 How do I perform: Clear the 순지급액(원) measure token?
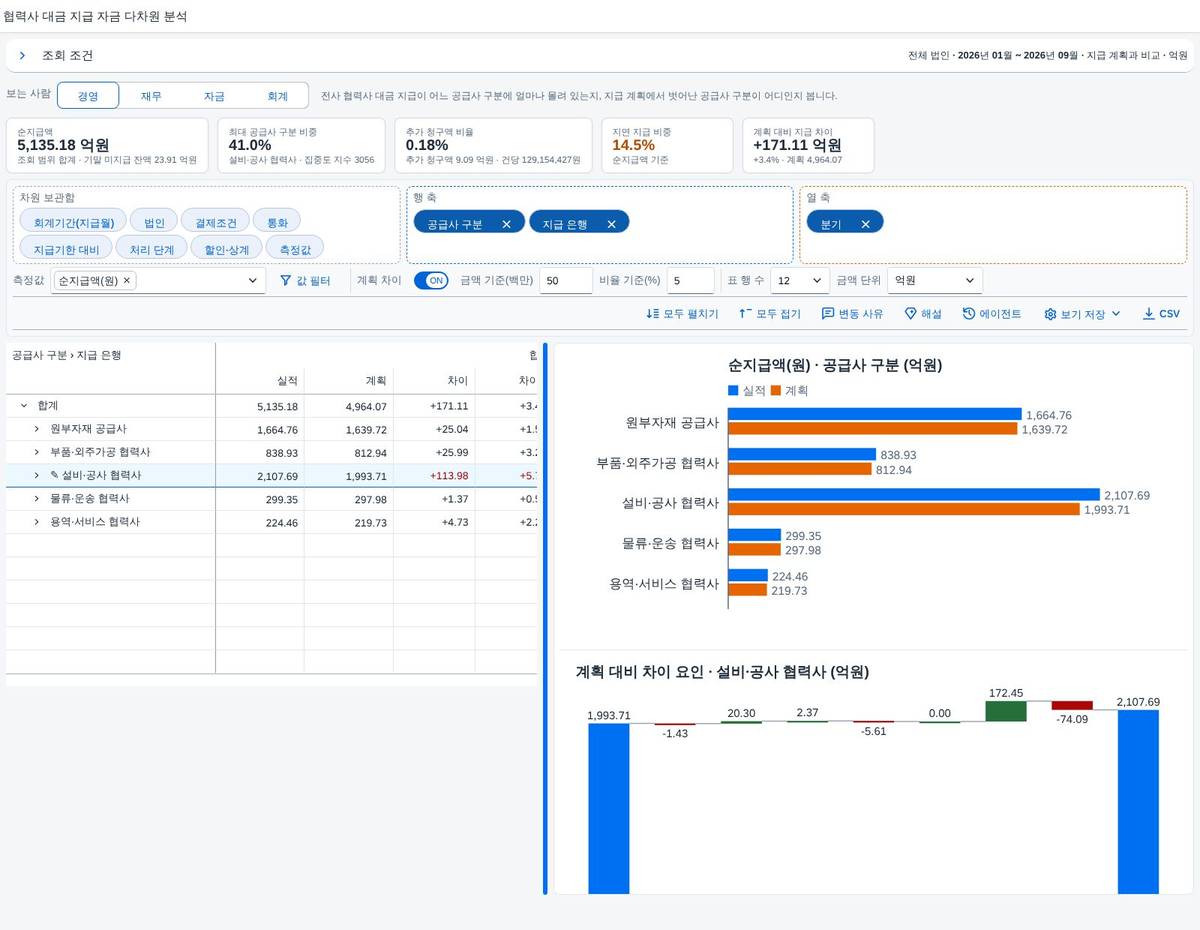pos(126,281)
